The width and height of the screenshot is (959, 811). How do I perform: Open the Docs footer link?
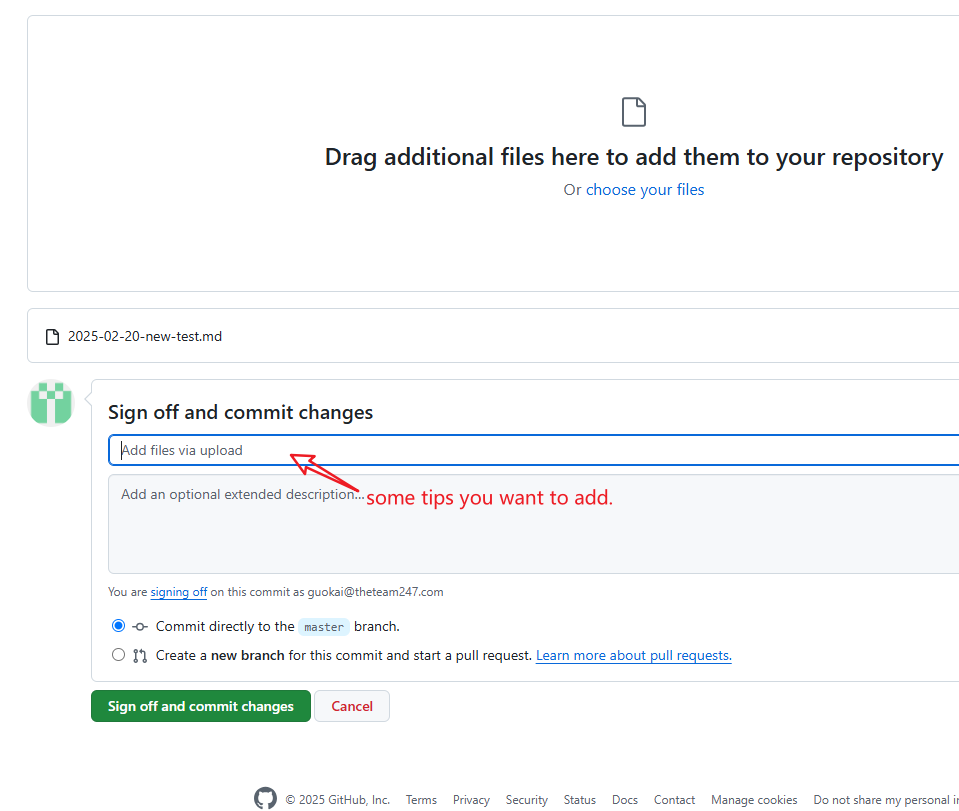coord(624,799)
